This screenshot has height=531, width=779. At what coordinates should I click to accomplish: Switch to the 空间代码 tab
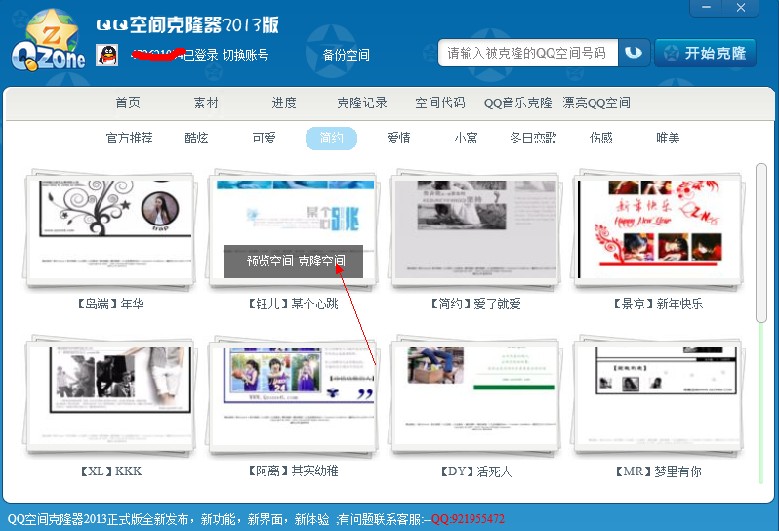click(440, 103)
